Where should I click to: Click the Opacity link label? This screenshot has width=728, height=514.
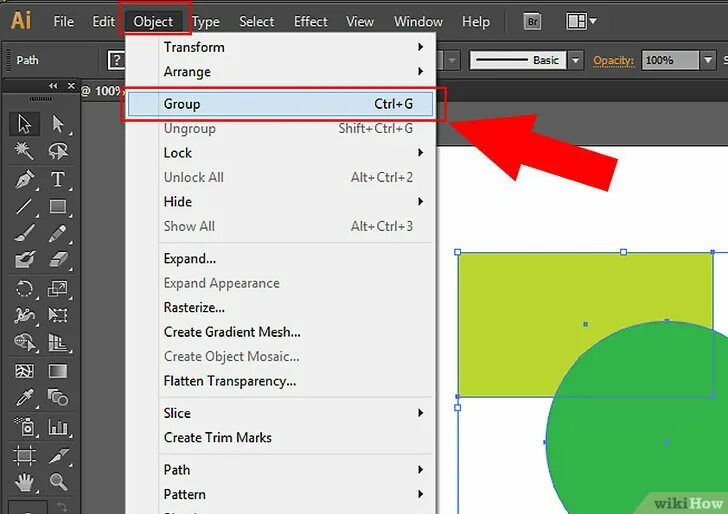click(x=613, y=60)
